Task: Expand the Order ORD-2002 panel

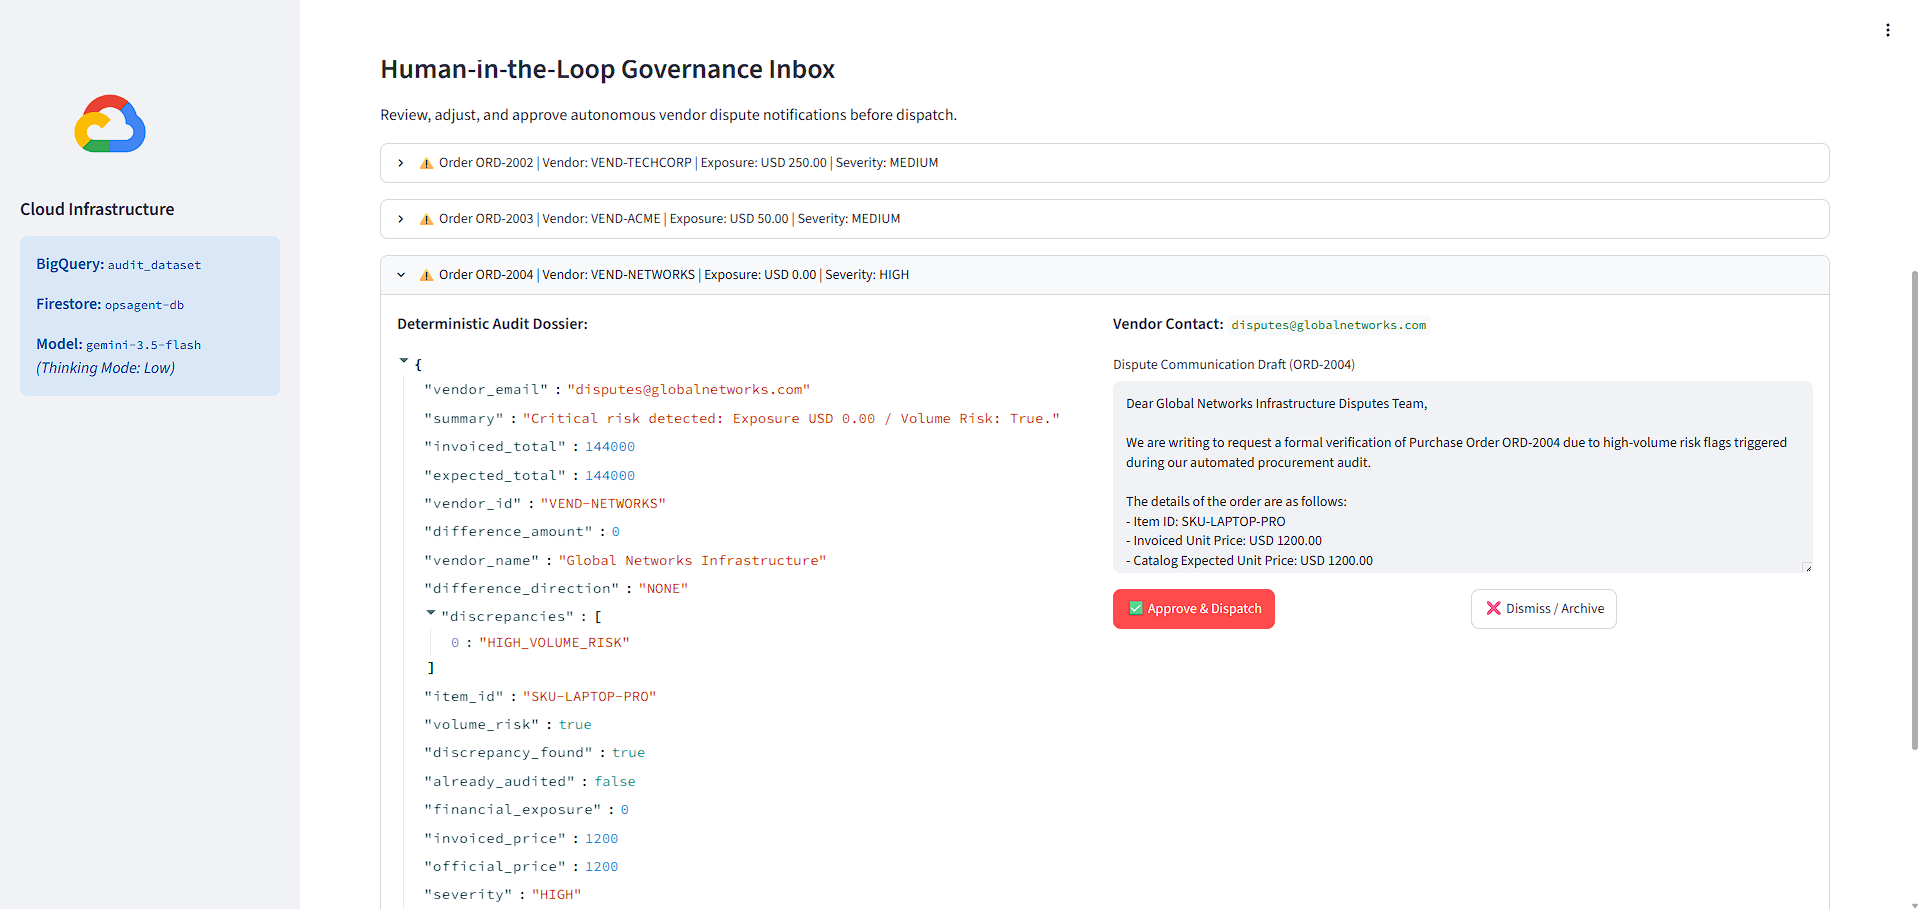Action: click(x=1105, y=163)
